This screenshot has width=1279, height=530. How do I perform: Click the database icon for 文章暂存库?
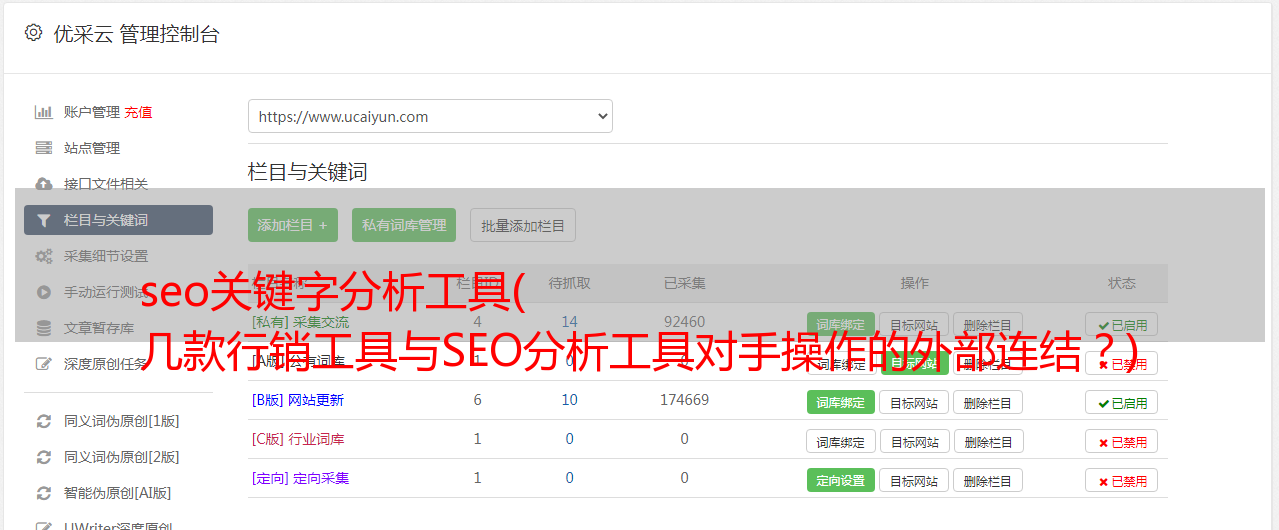click(44, 328)
